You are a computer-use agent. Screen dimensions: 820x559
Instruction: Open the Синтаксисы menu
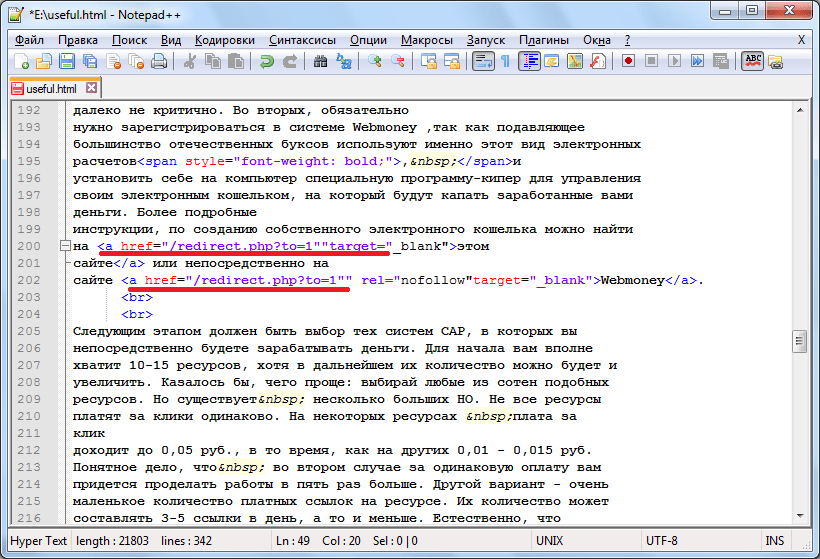point(302,39)
